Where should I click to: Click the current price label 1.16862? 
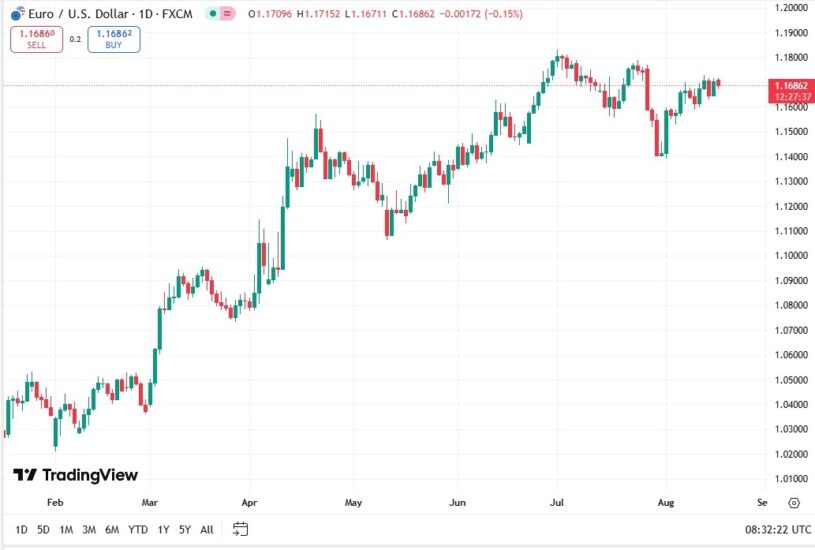[789, 86]
